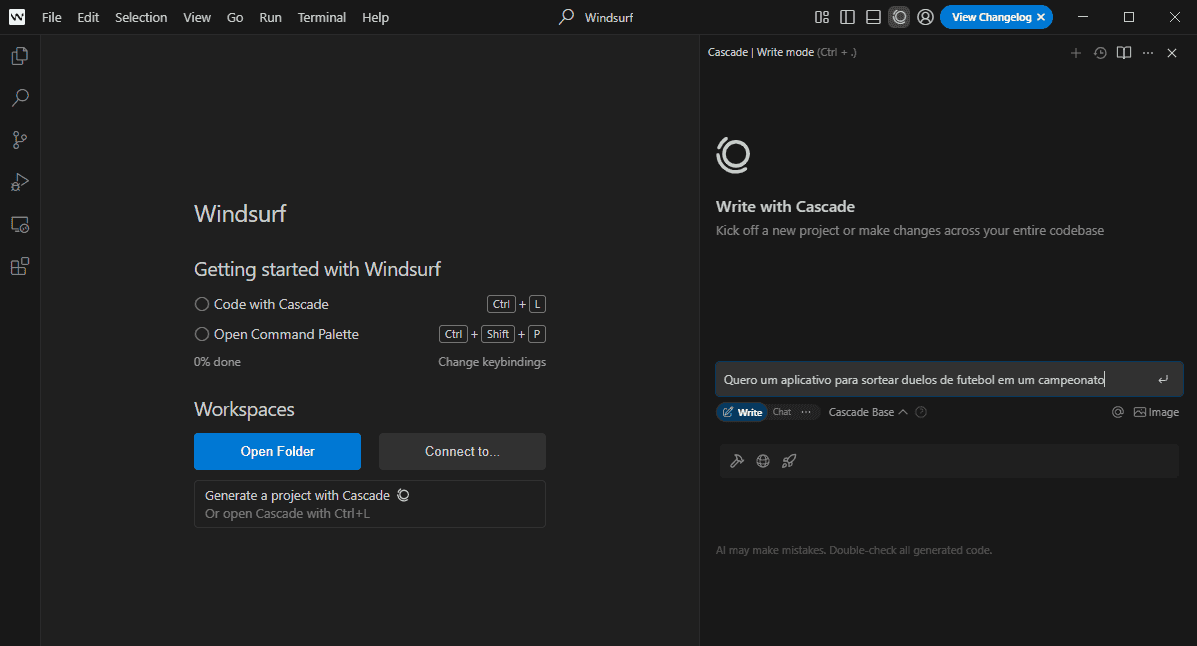Click the rocket deploy icon
The image size is (1197, 646).
[x=789, y=460]
